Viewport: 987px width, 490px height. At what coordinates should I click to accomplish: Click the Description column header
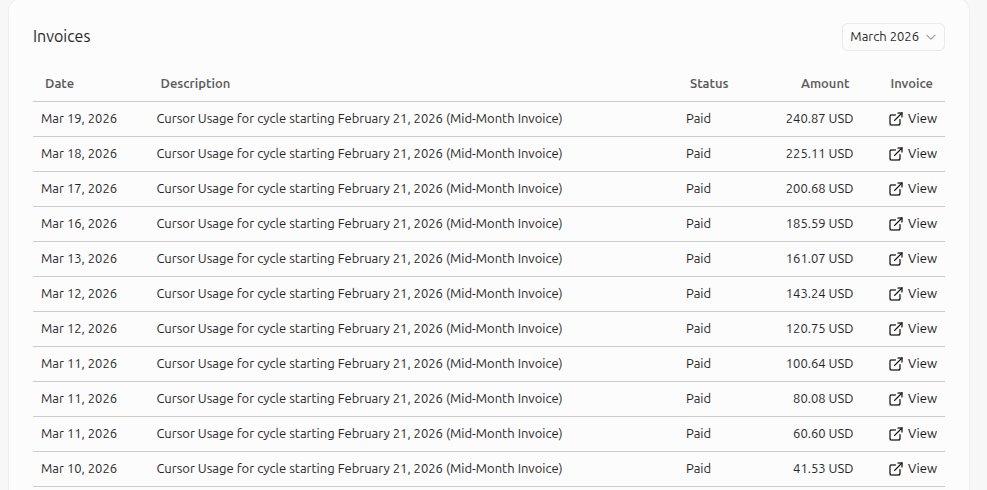(x=195, y=84)
